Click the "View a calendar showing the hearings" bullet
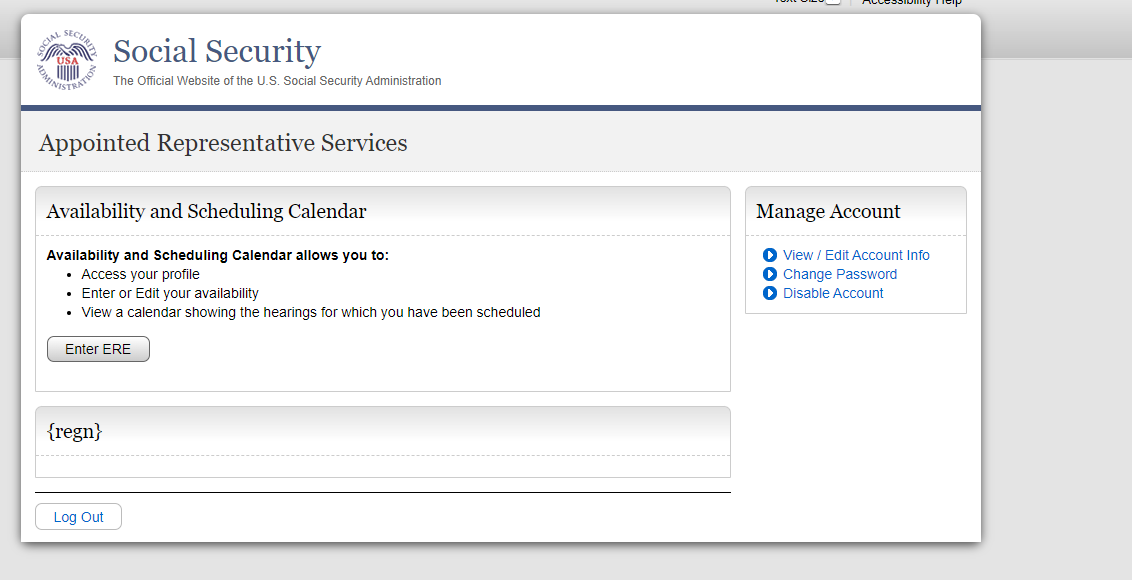The width and height of the screenshot is (1132, 580). 311,312
